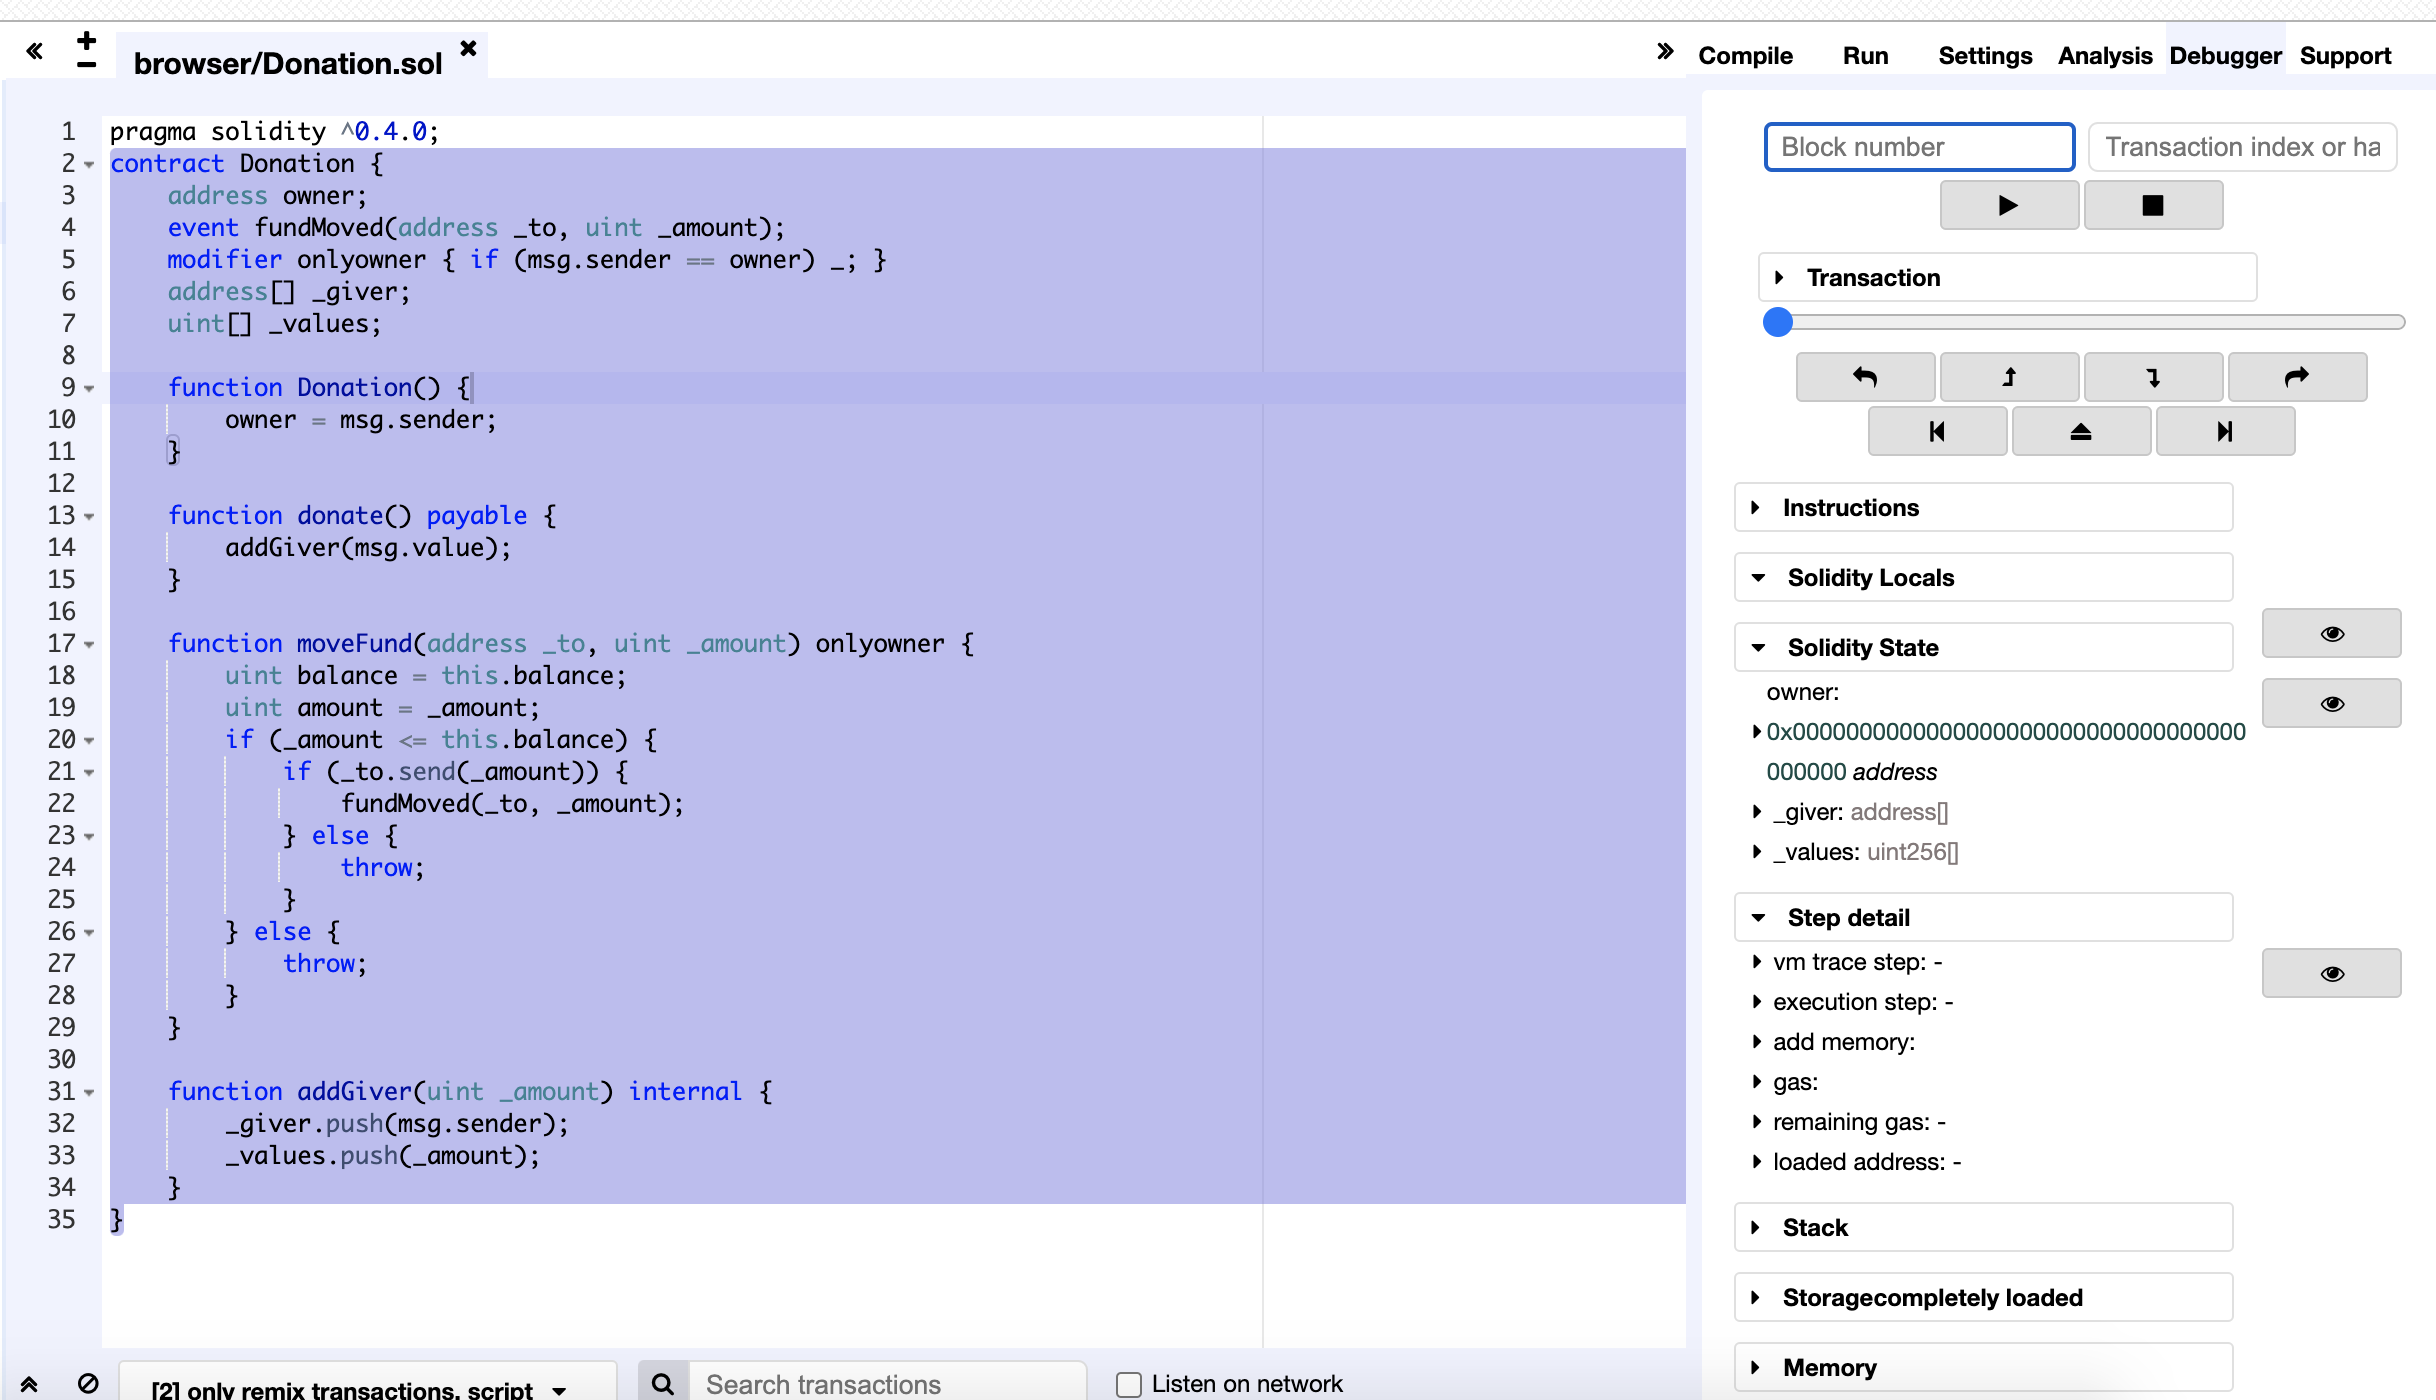Image resolution: width=2436 pixels, height=1400 pixels.
Task: Click the play button to start debugging
Action: point(2008,206)
